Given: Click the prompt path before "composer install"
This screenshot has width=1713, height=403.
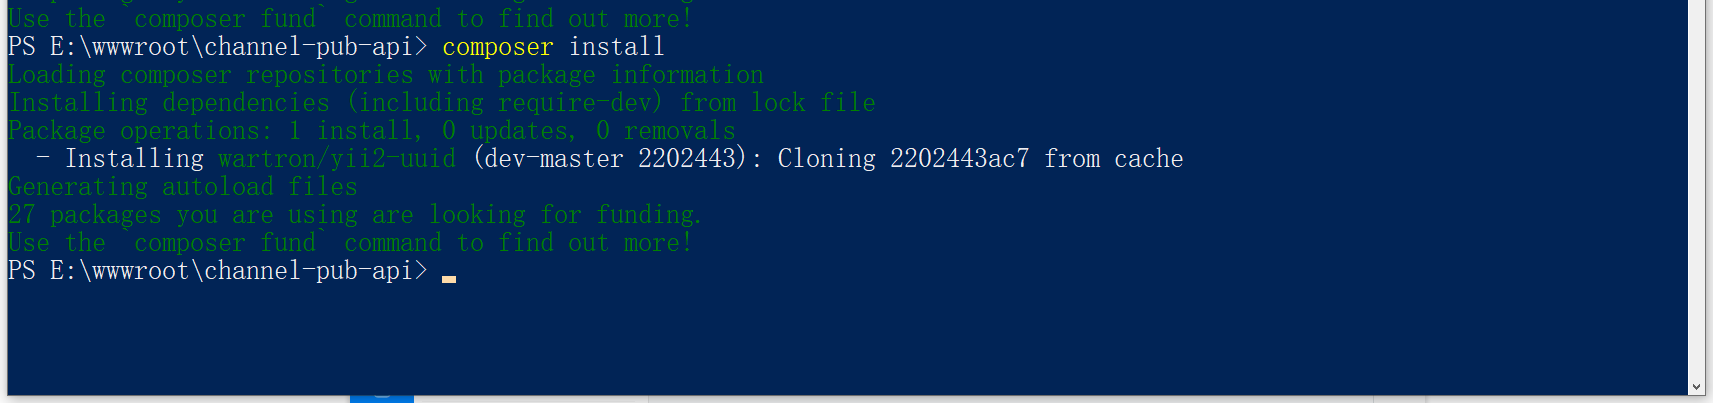Looking at the screenshot, I should tap(217, 47).
